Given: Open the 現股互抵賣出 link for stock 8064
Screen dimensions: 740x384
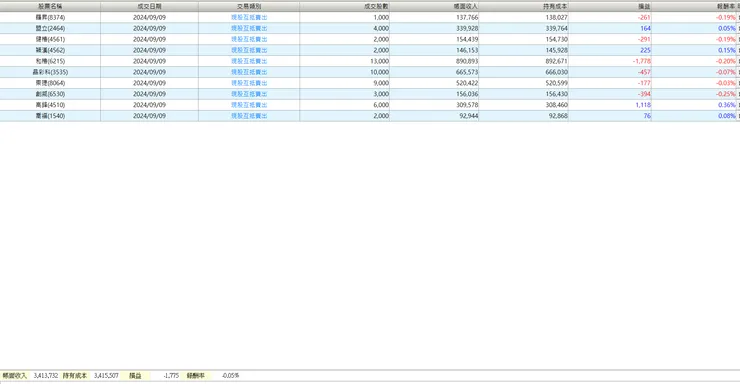Looking at the screenshot, I should (x=249, y=83).
